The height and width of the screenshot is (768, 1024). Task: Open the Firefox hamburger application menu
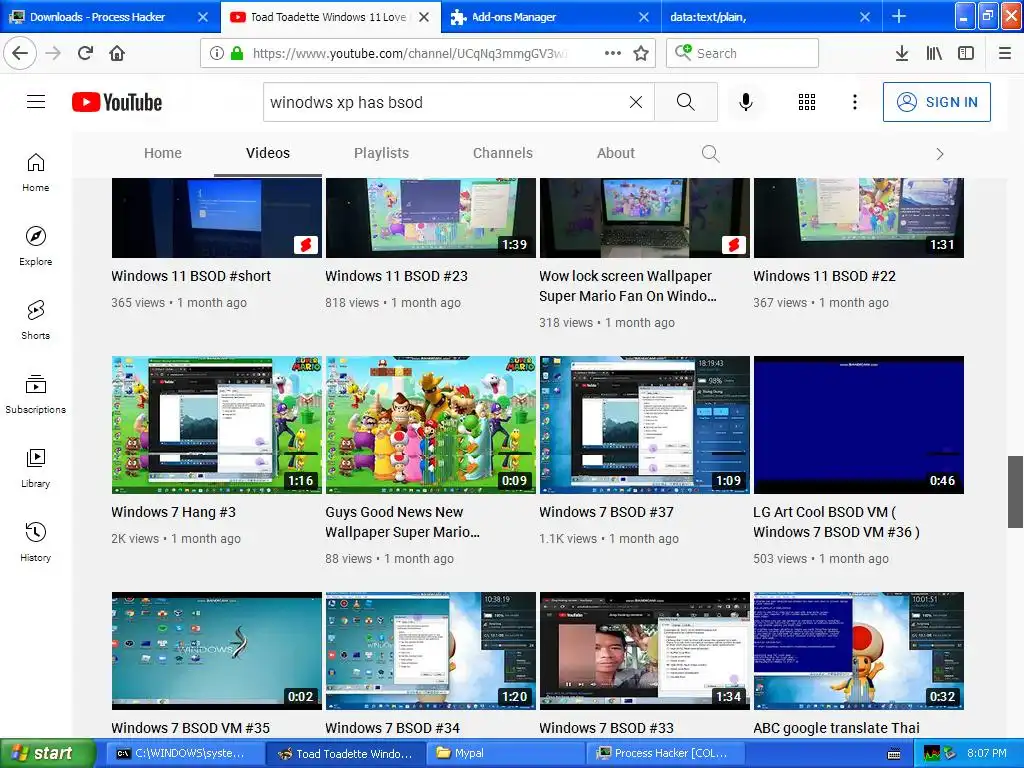1005,53
